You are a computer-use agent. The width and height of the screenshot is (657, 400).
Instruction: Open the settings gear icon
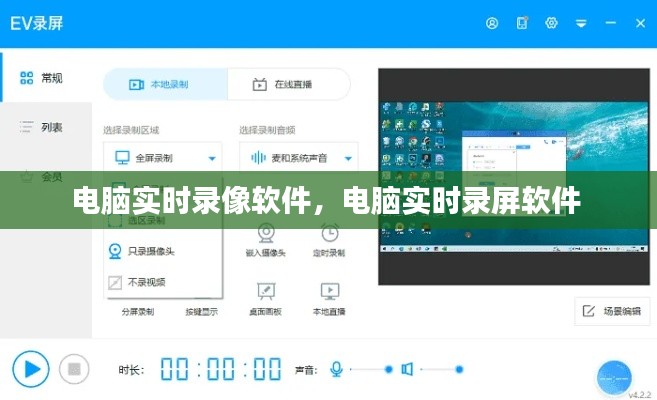[x=551, y=23]
